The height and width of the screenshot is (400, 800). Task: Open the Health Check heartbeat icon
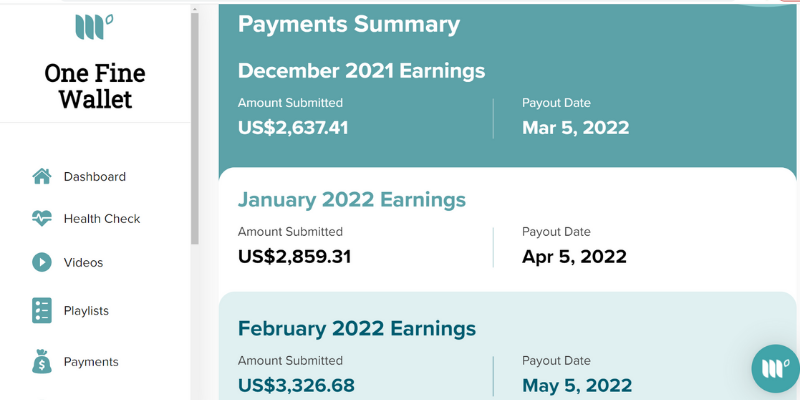click(x=42, y=218)
